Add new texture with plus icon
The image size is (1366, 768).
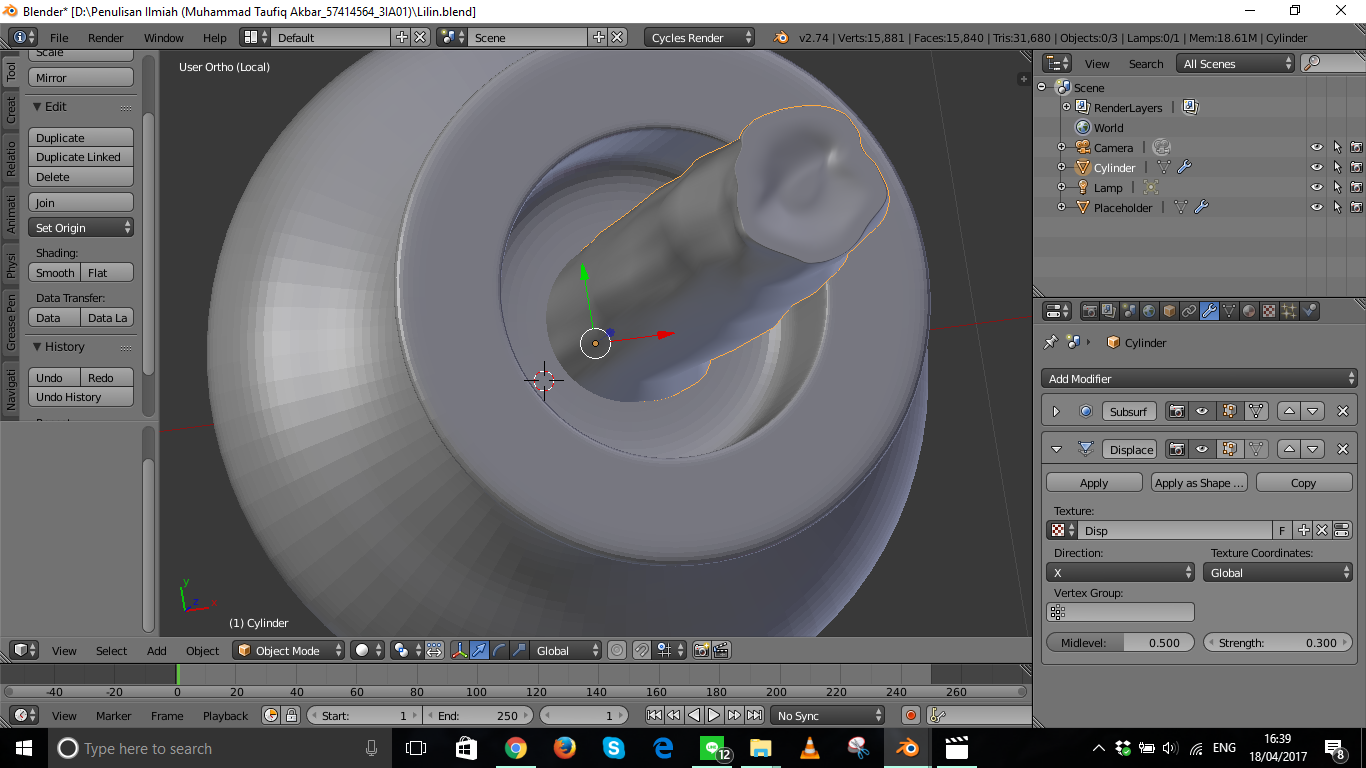[x=1304, y=530]
